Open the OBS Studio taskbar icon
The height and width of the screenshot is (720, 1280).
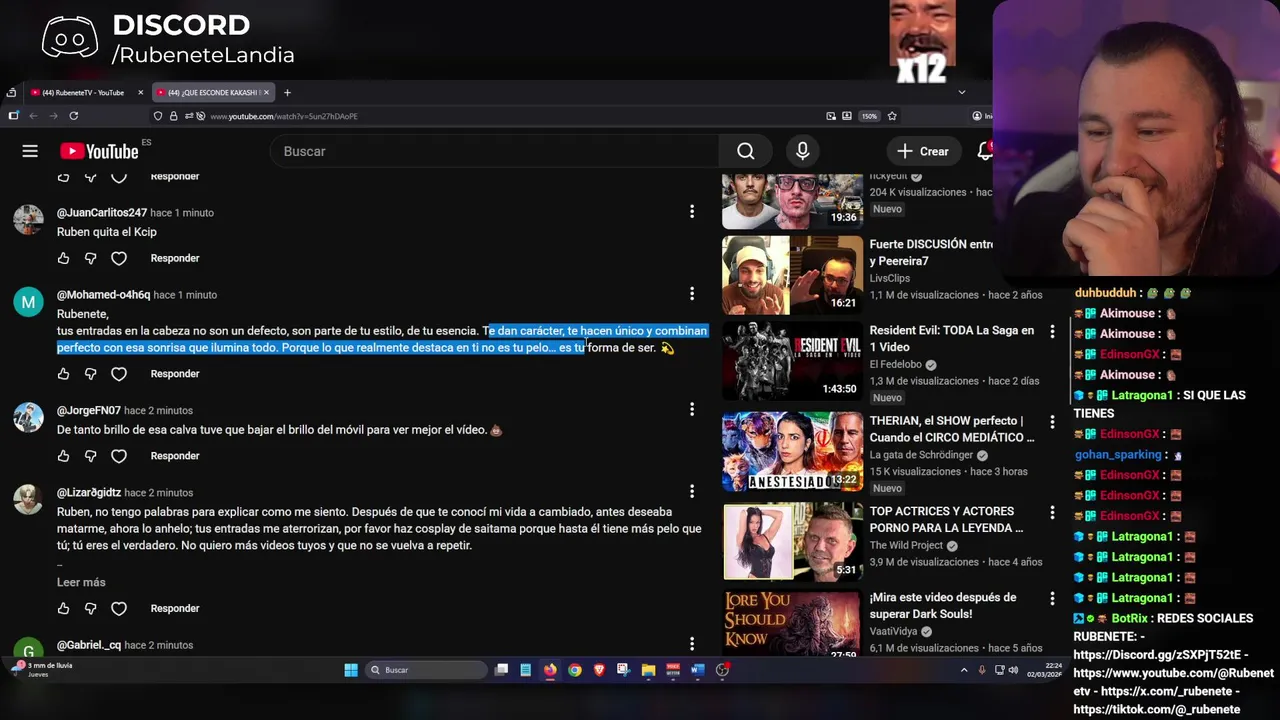pos(722,670)
